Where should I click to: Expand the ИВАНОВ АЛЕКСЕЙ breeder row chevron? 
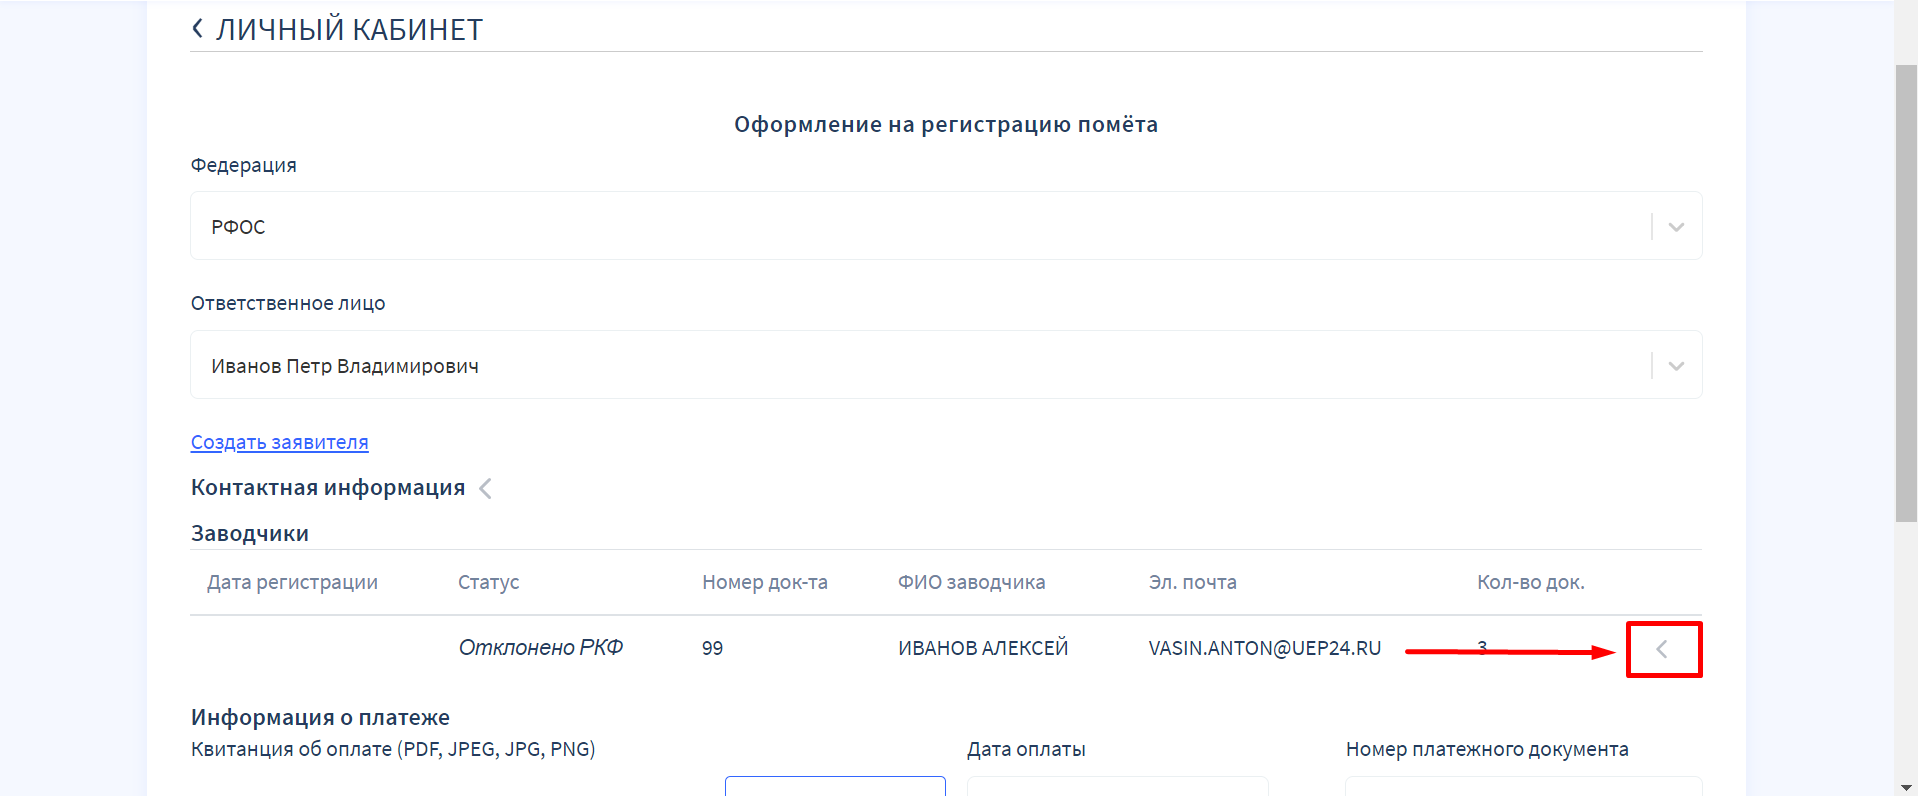1662,649
